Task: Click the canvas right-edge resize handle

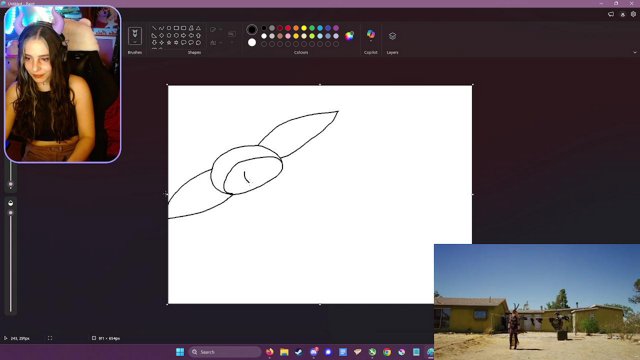Action: [x=472, y=194]
